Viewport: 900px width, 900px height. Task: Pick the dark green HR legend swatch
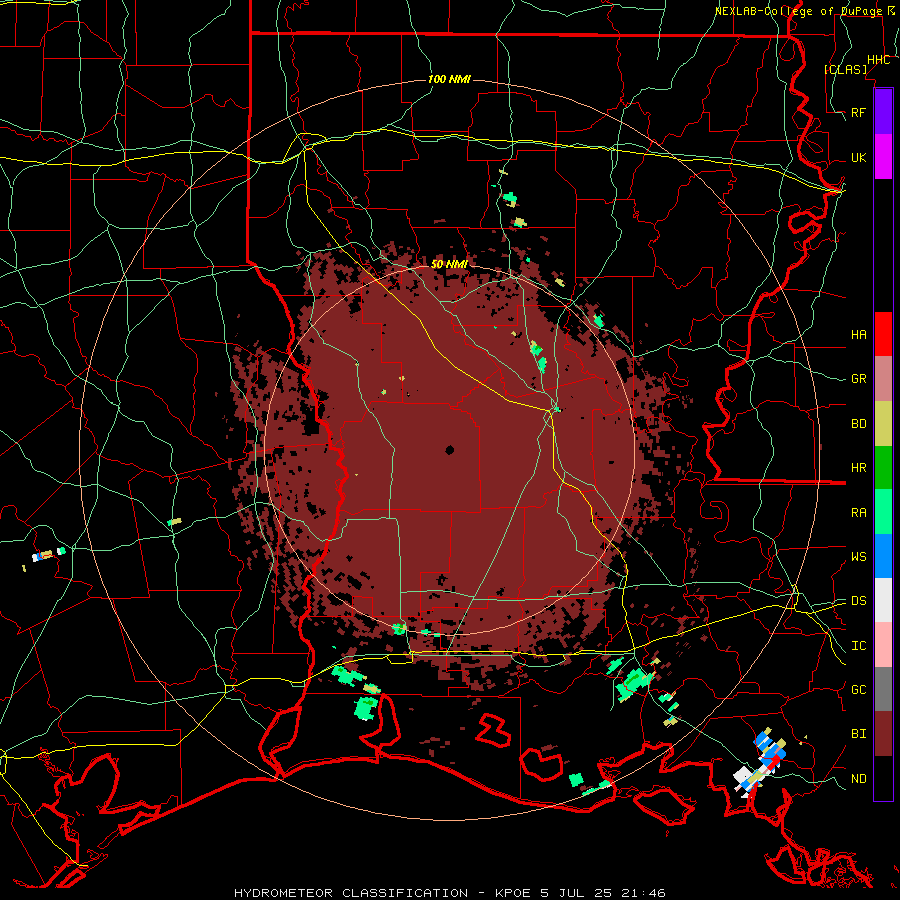click(883, 468)
